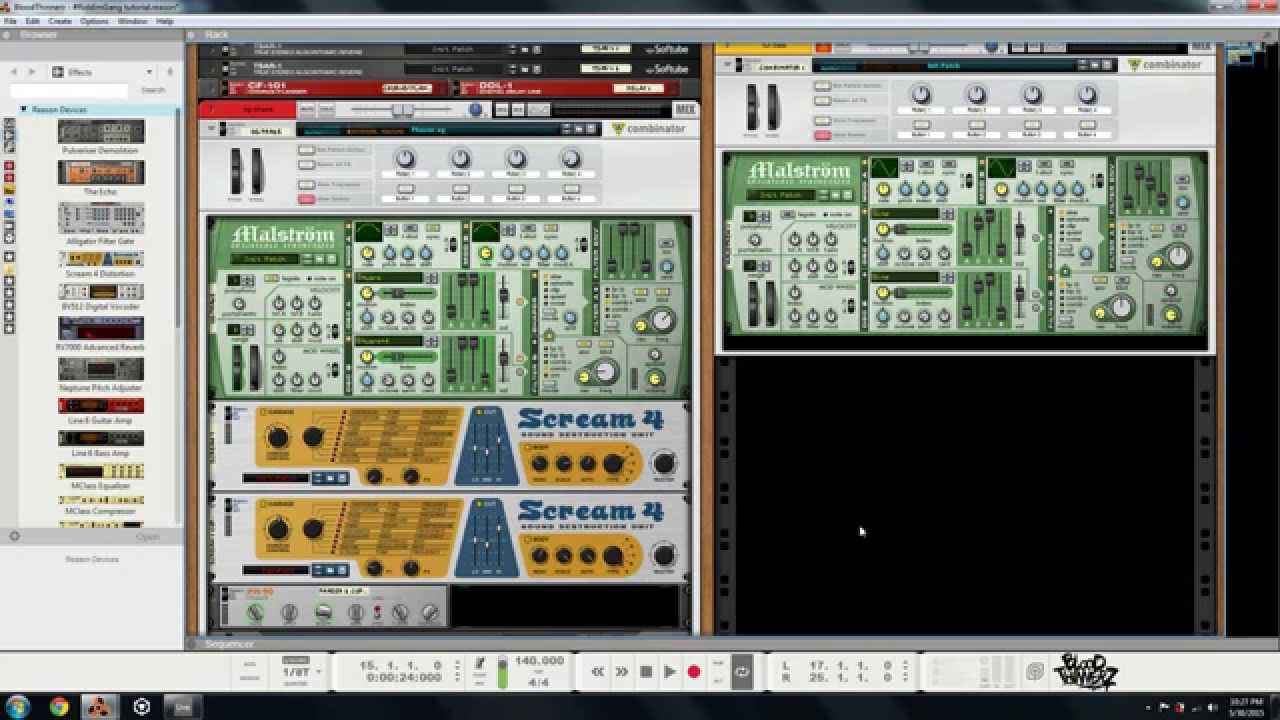This screenshot has width=1280, height=720.
Task: Click the Open button in the Browser
Action: pyautogui.click(x=147, y=536)
